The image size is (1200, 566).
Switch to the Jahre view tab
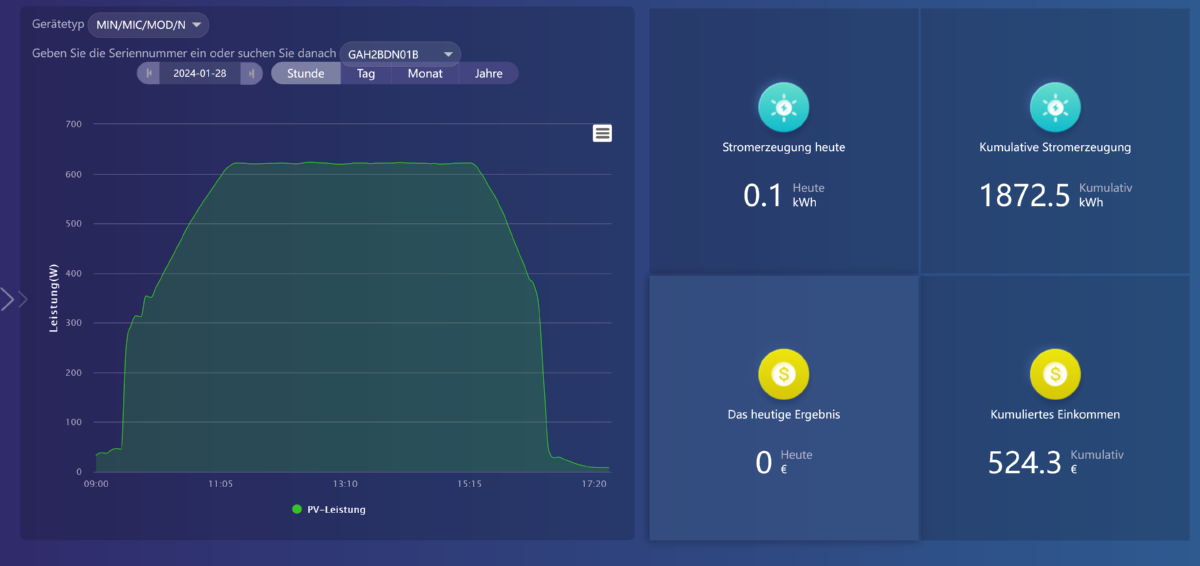tap(488, 73)
